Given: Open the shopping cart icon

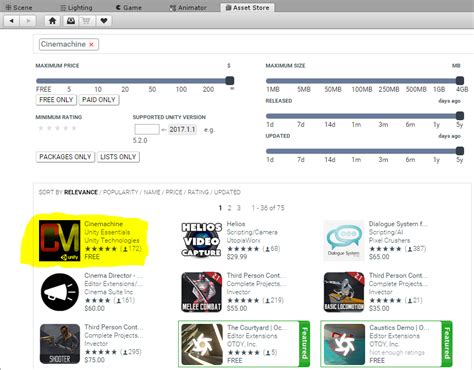Looking at the screenshot, I should click(x=86, y=21).
